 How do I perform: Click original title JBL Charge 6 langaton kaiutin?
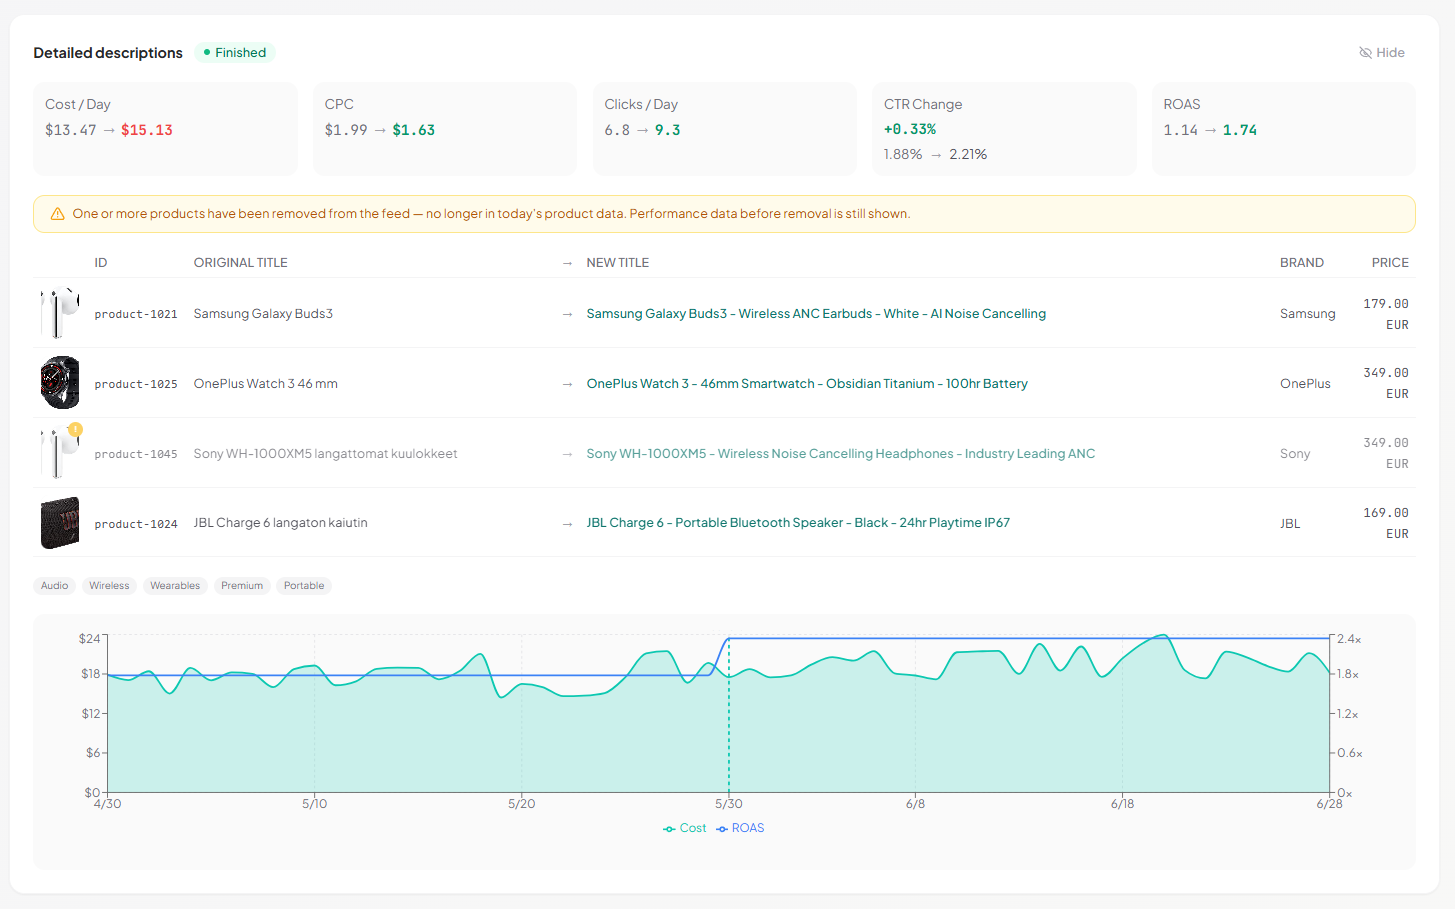(x=281, y=523)
